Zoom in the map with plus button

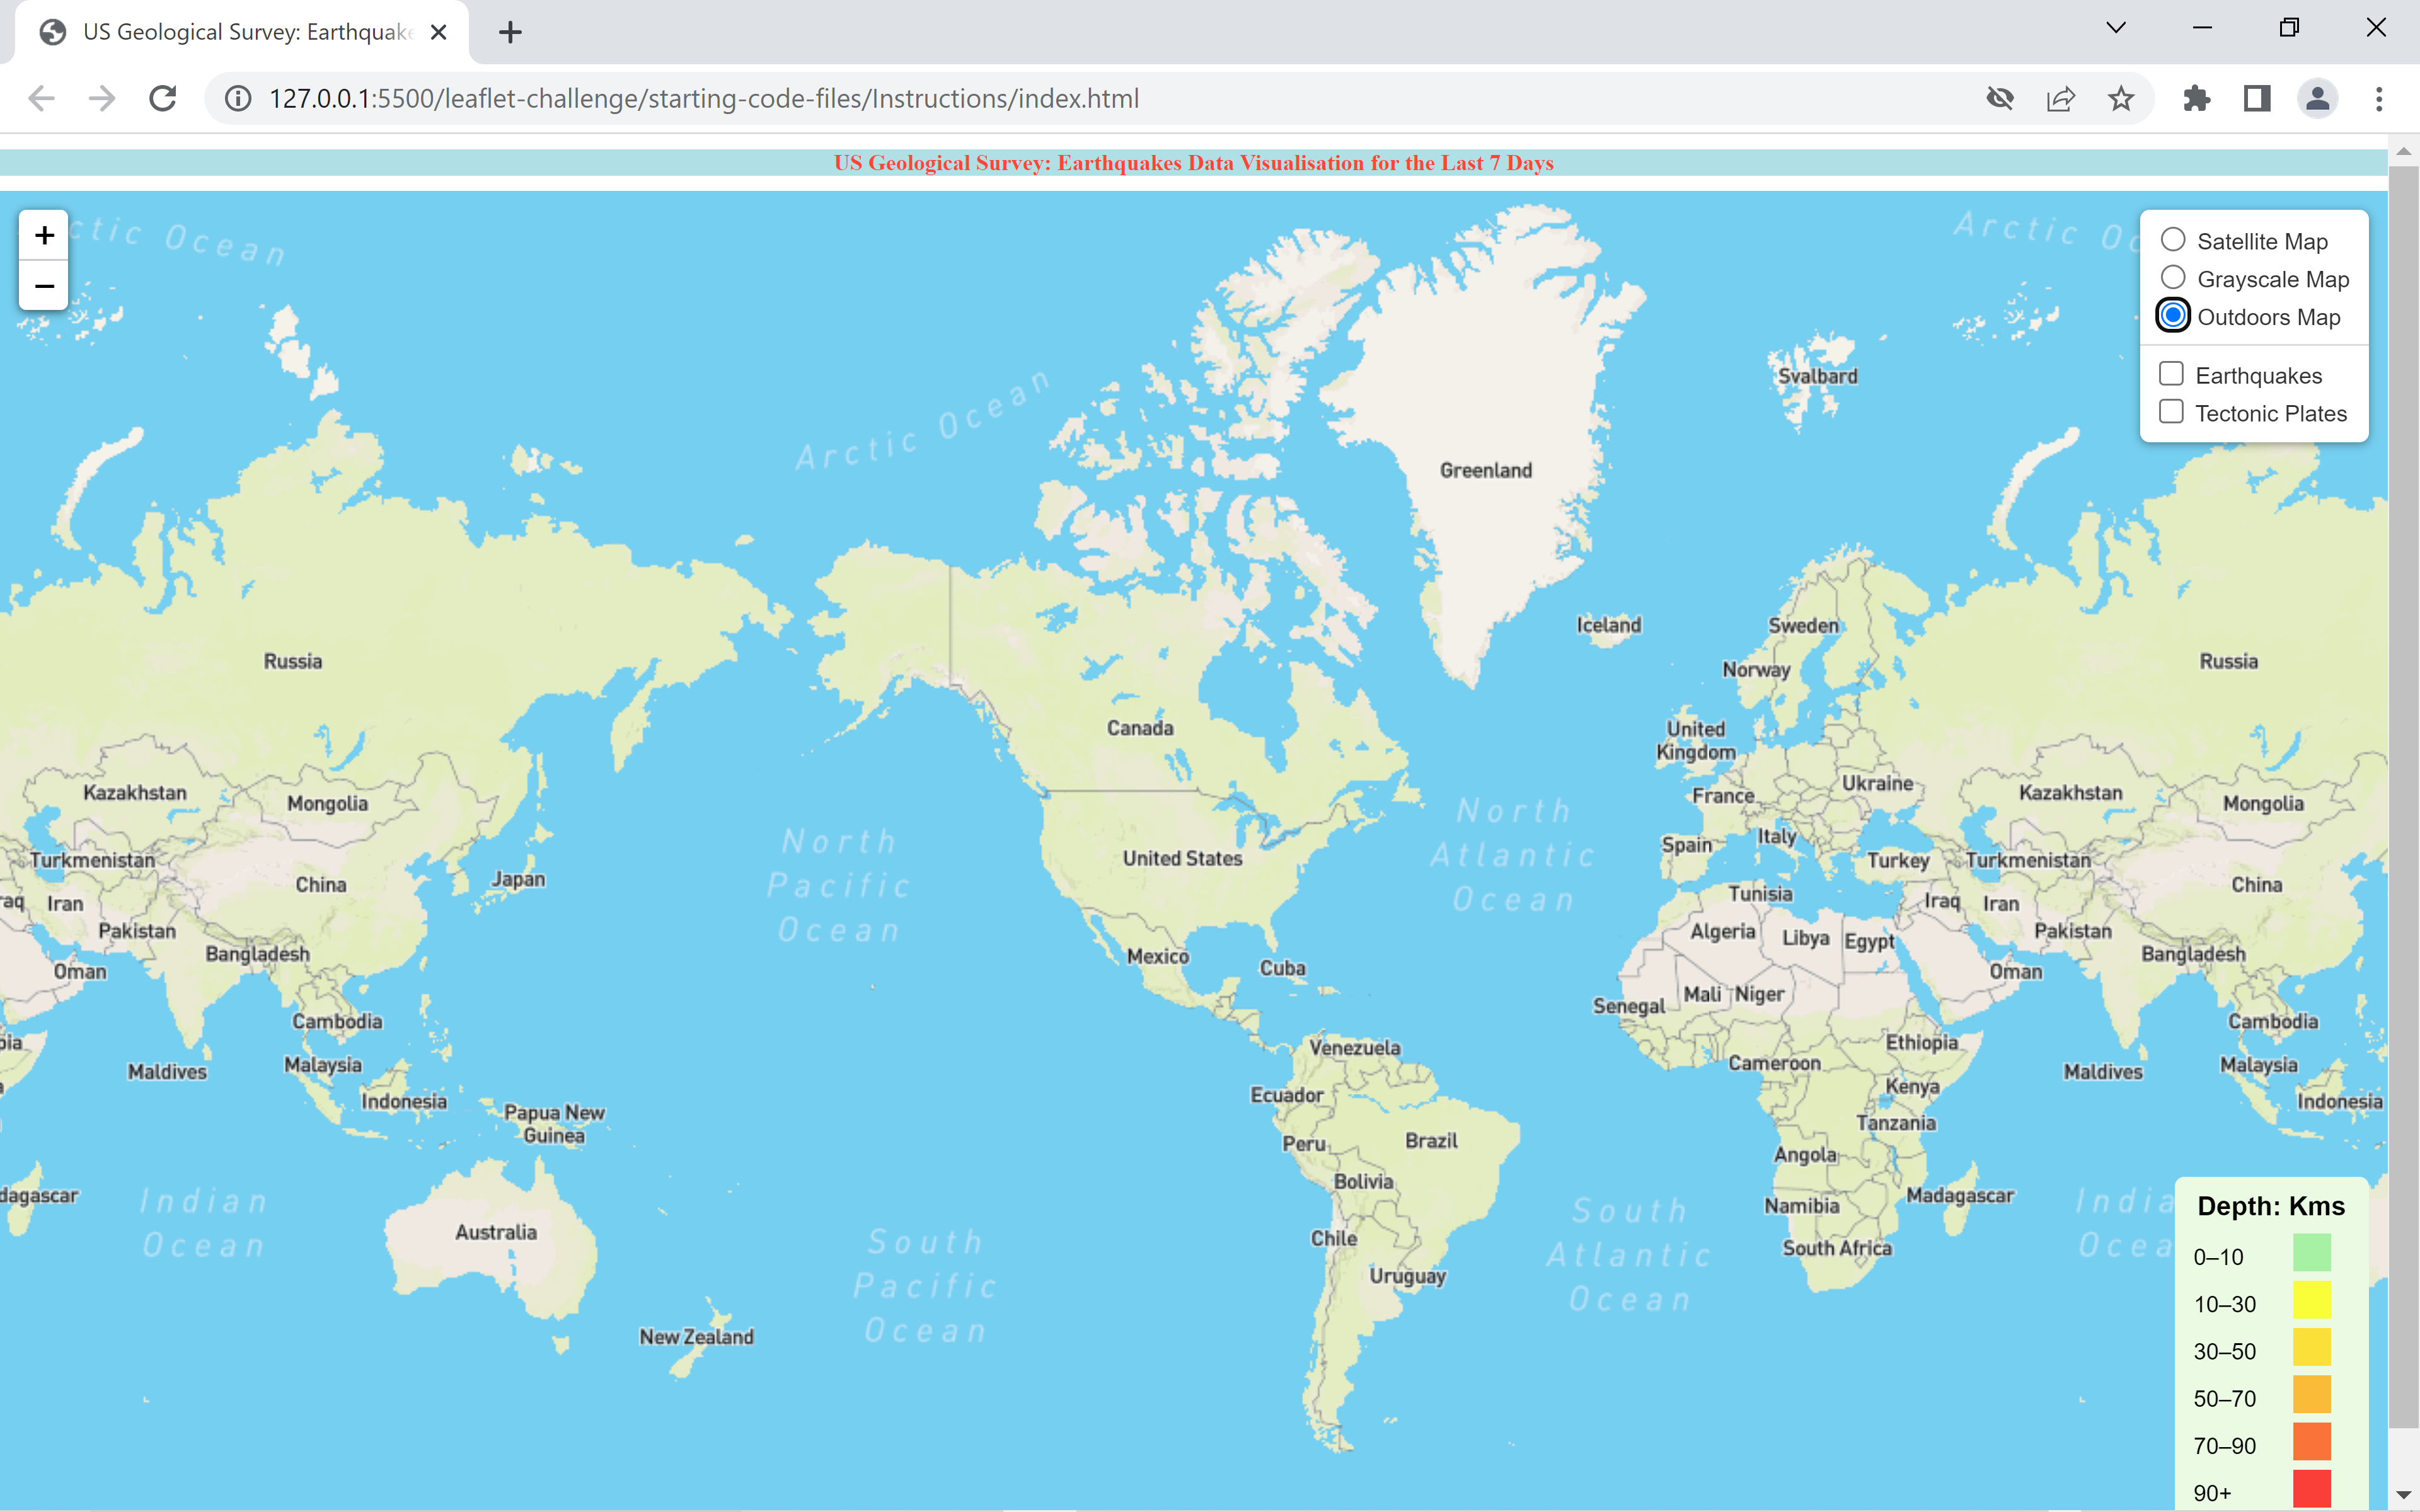coord(44,236)
